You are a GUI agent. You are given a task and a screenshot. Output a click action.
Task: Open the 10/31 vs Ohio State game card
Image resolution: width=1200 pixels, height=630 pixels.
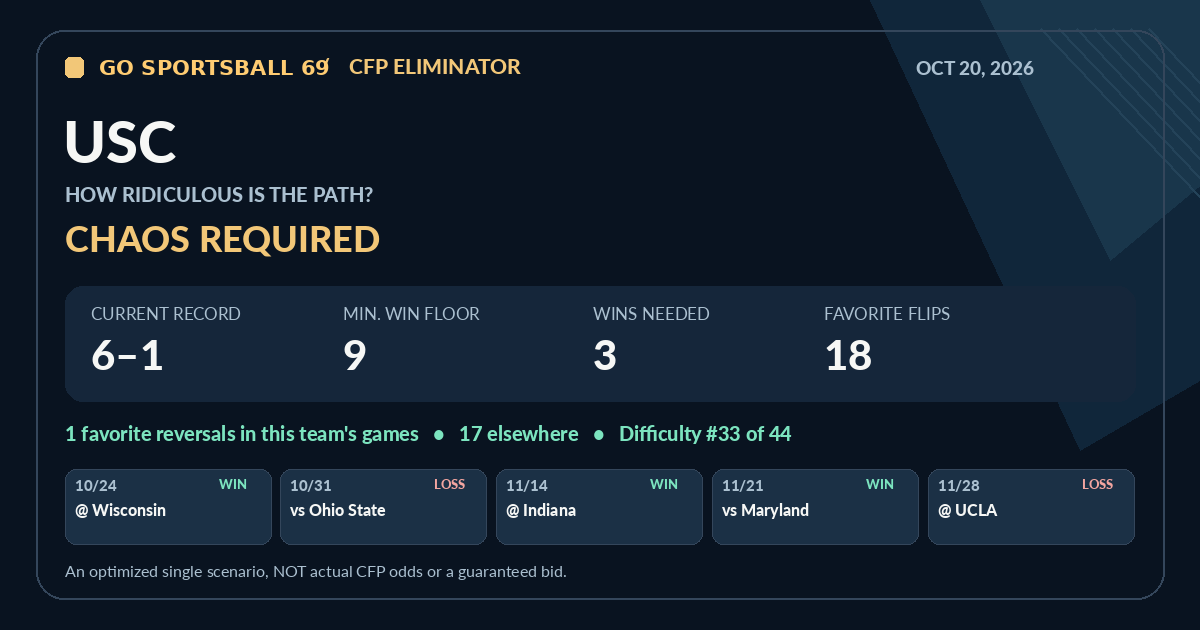384,507
